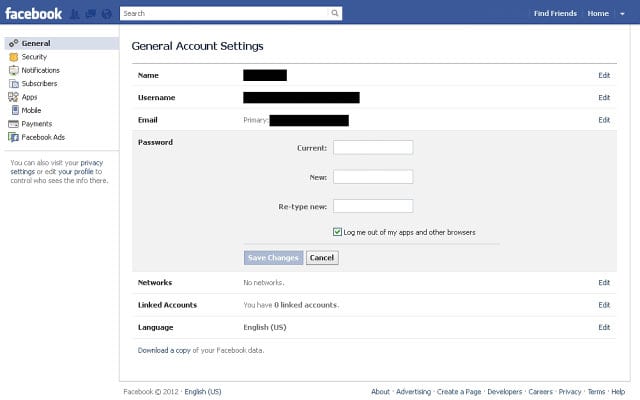Open Create a Page footer link
Image resolution: width=640 pixels, height=400 pixels.
(x=459, y=391)
